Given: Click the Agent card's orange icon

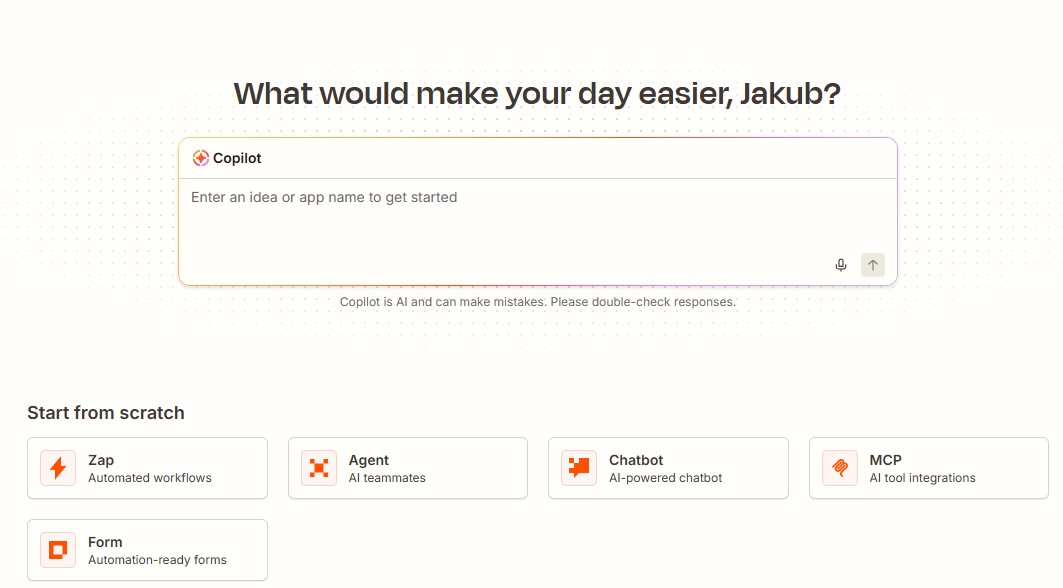Looking at the screenshot, I should [319, 468].
